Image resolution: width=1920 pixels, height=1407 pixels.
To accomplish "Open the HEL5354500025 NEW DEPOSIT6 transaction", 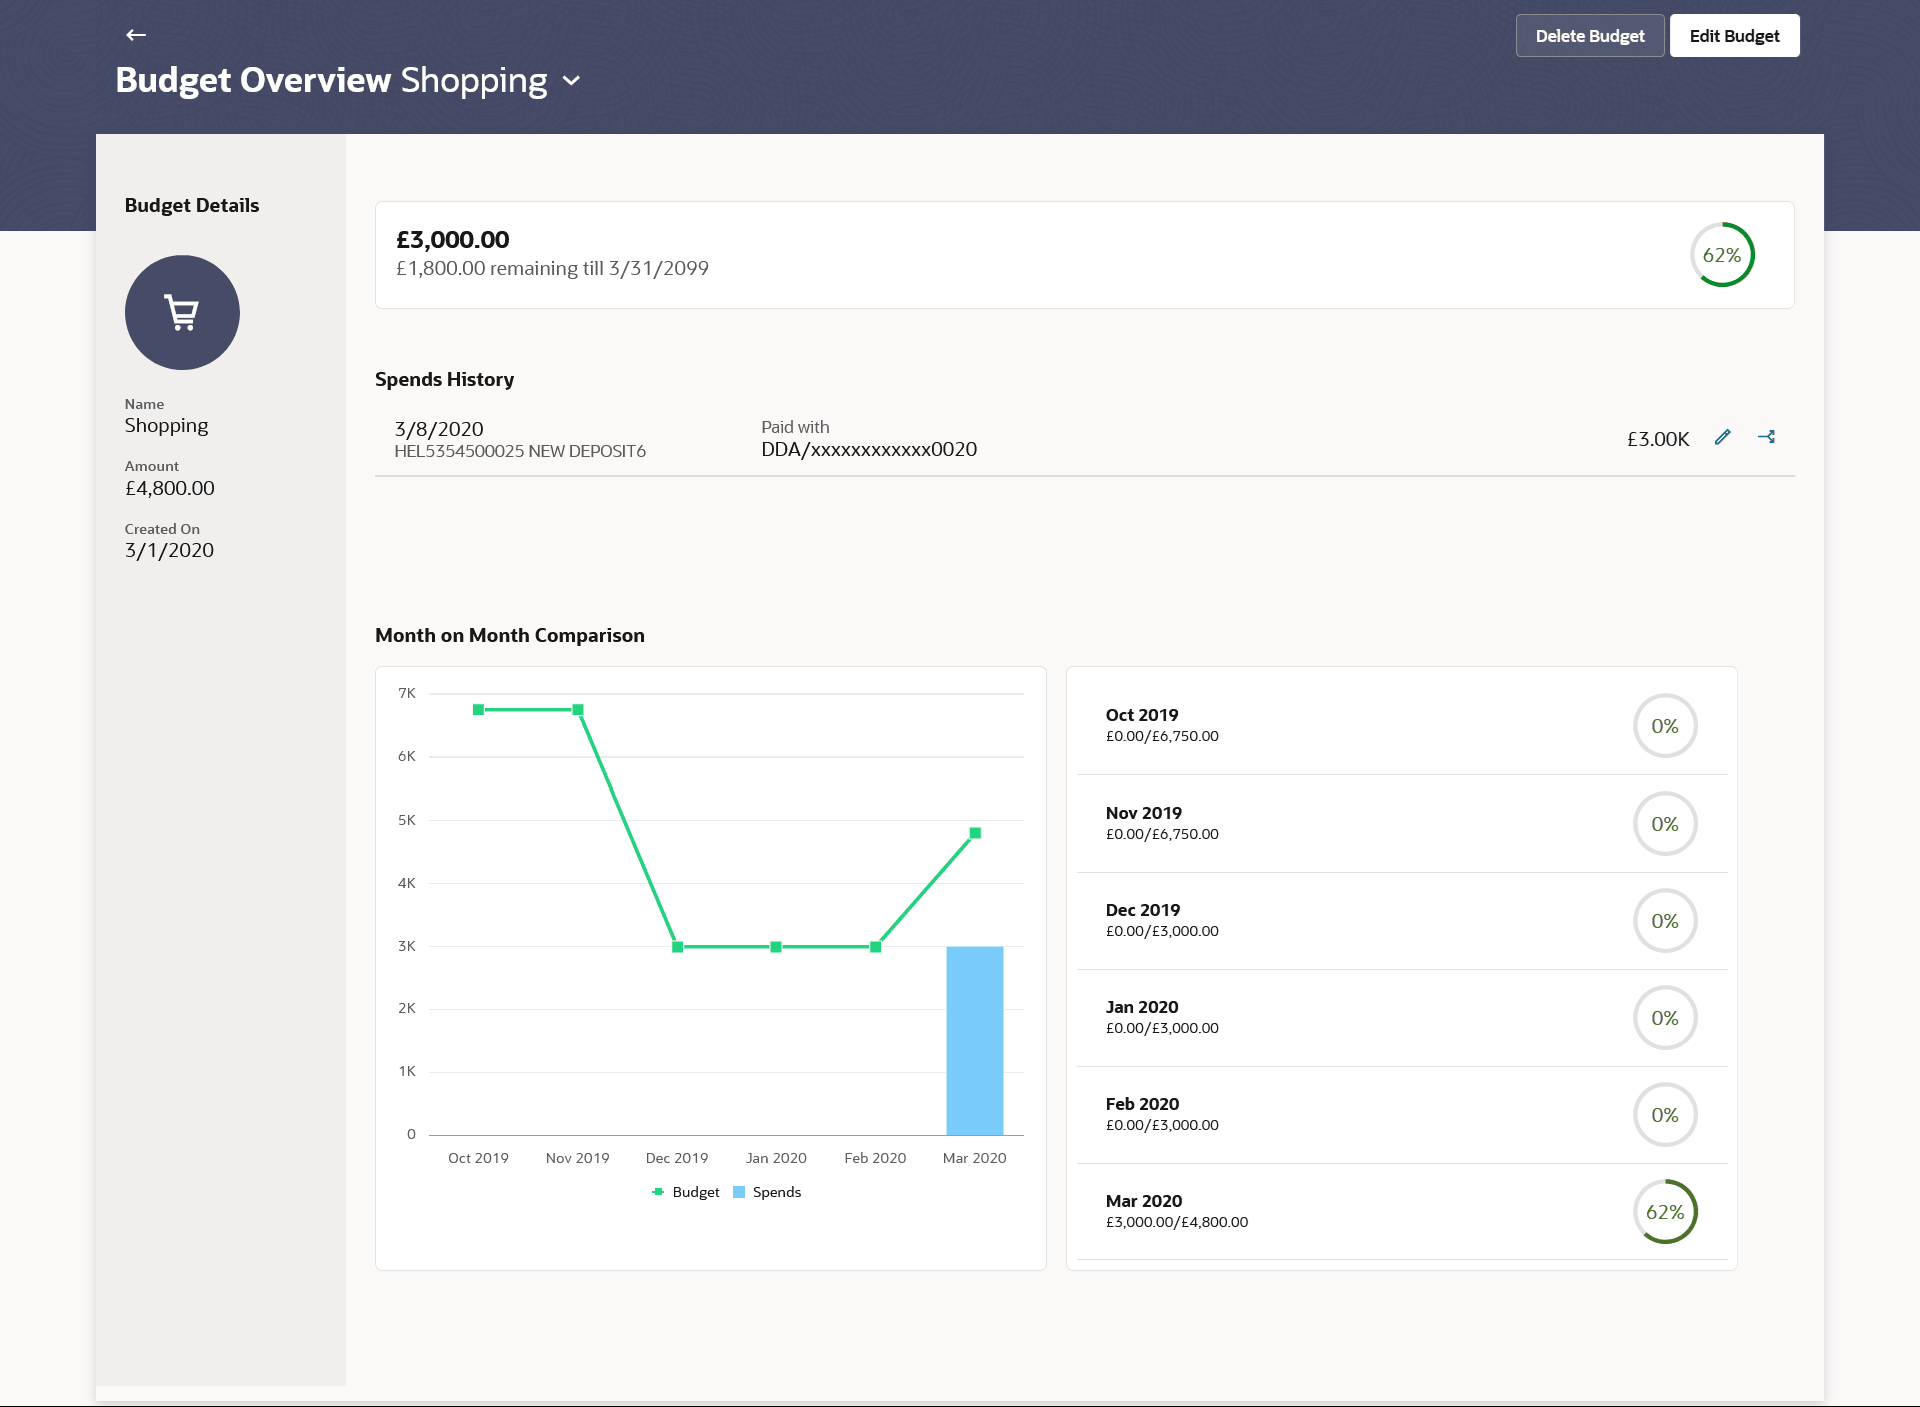I will point(520,451).
